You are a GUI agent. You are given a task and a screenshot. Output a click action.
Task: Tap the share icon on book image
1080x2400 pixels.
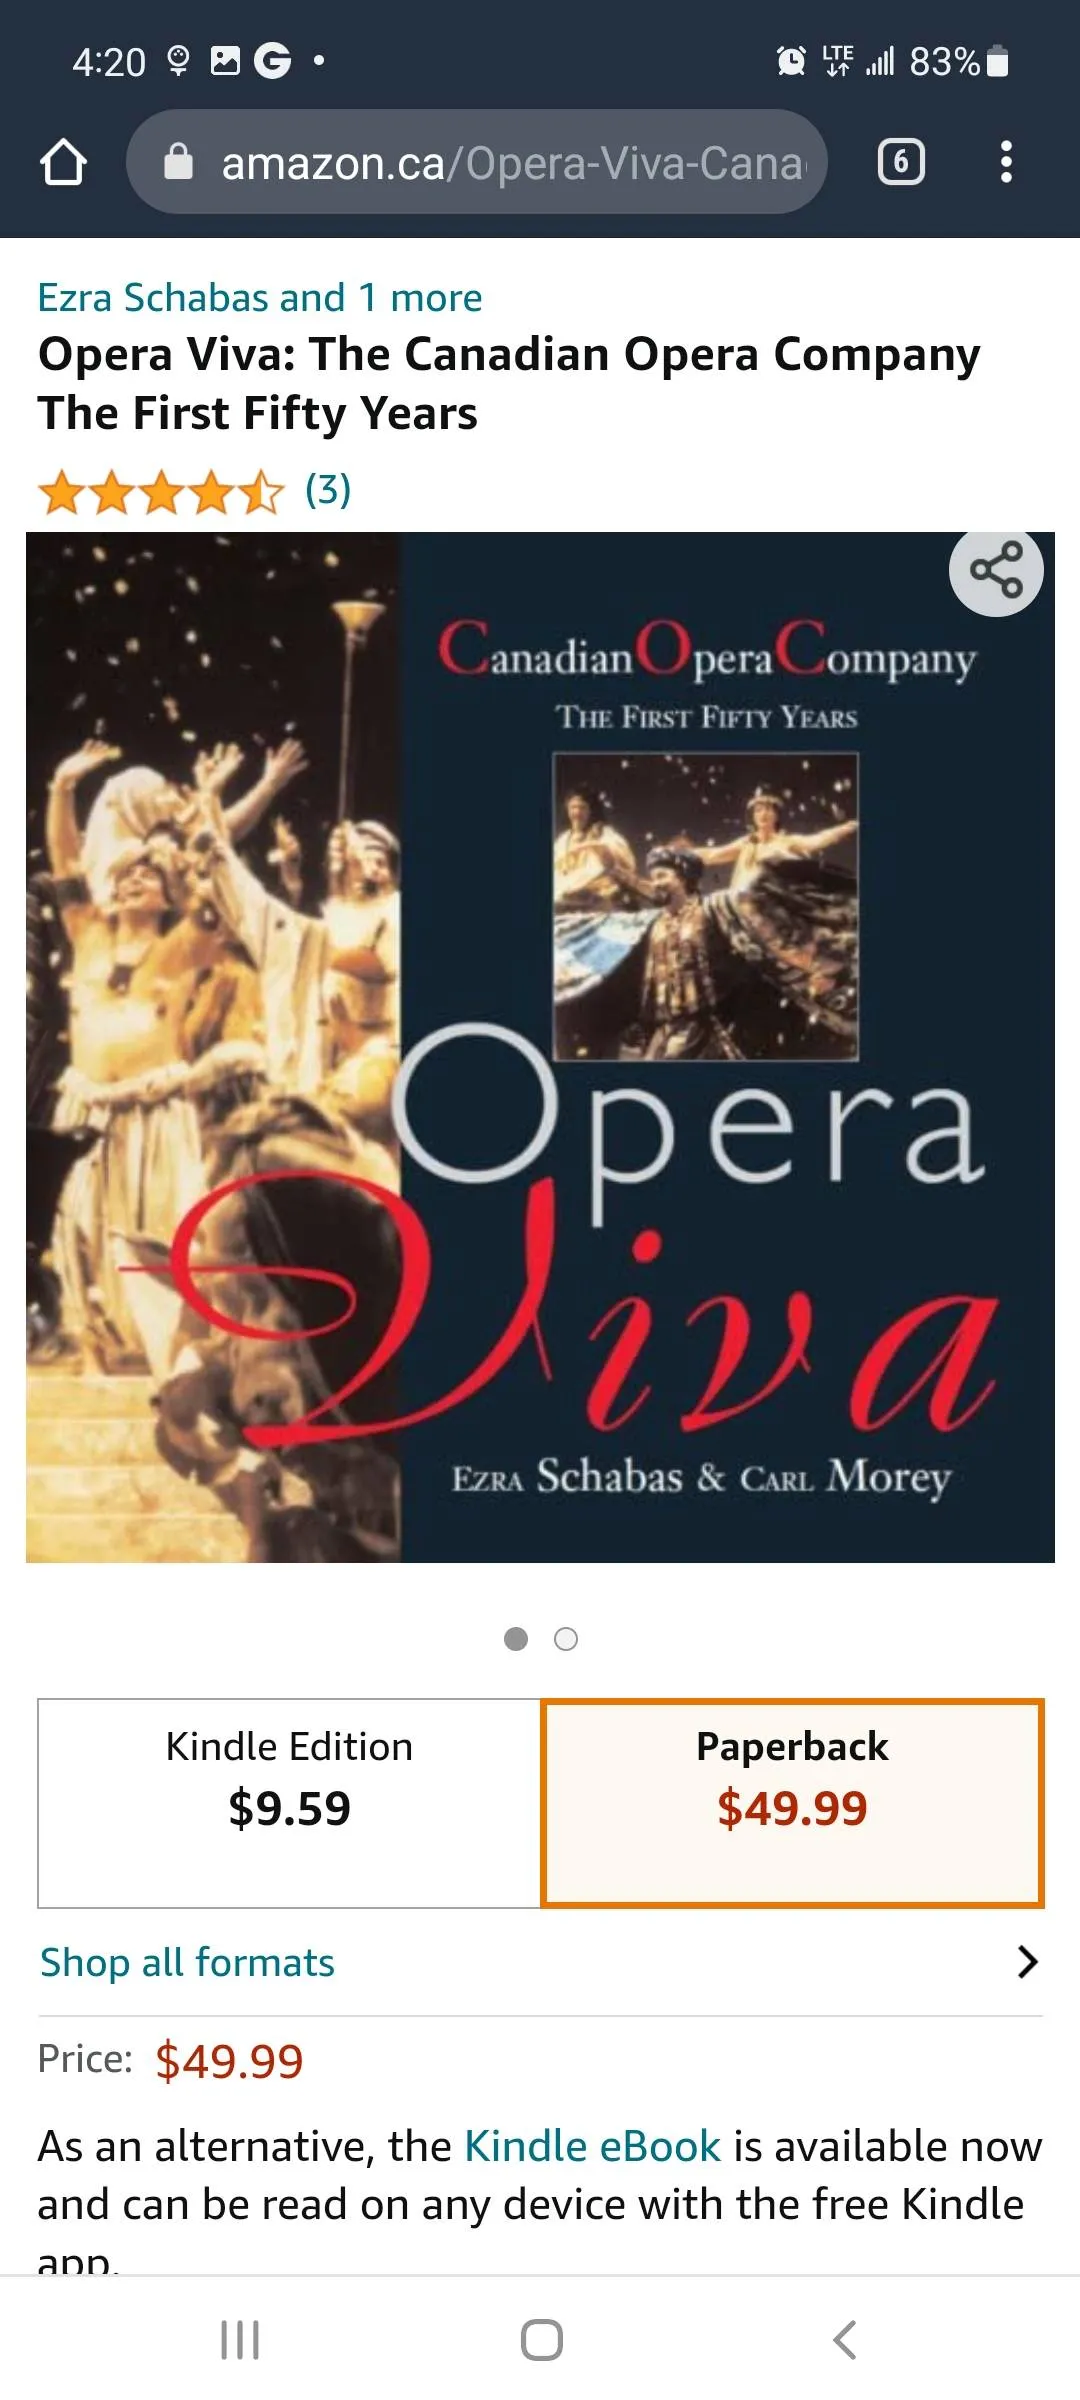click(996, 570)
